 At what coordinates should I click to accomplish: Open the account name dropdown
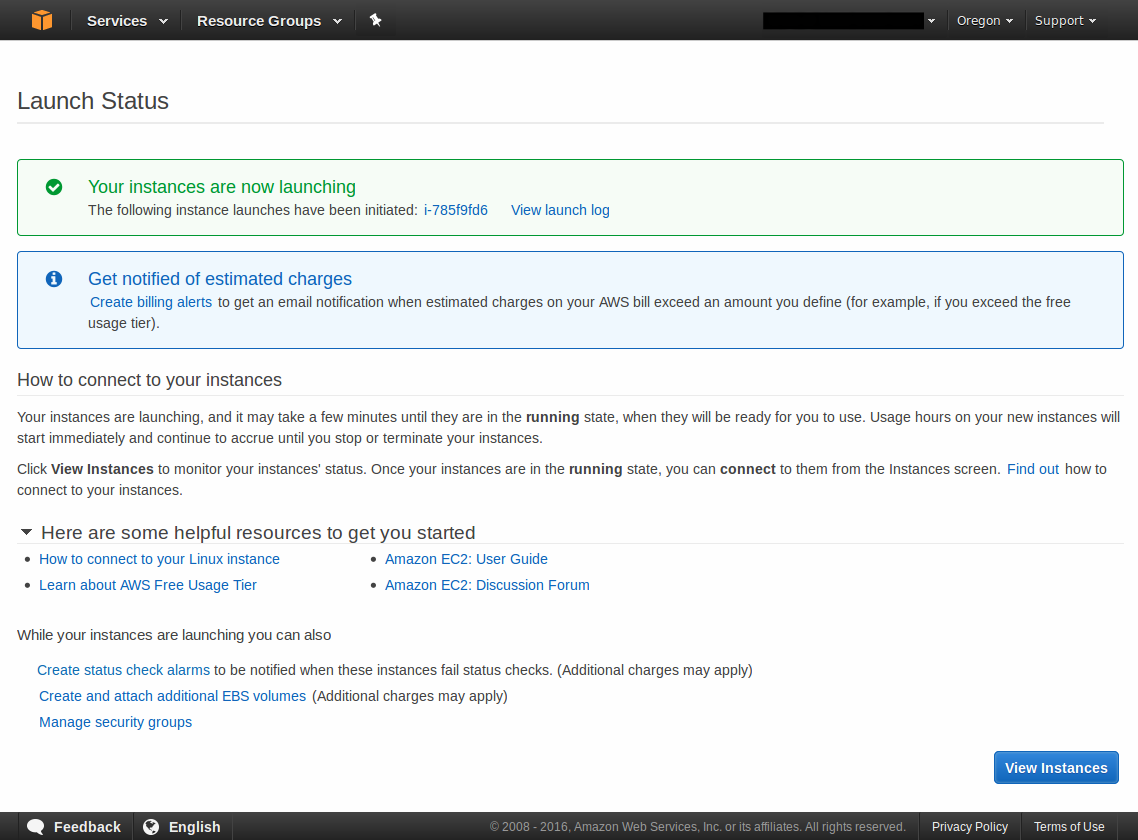pos(850,20)
